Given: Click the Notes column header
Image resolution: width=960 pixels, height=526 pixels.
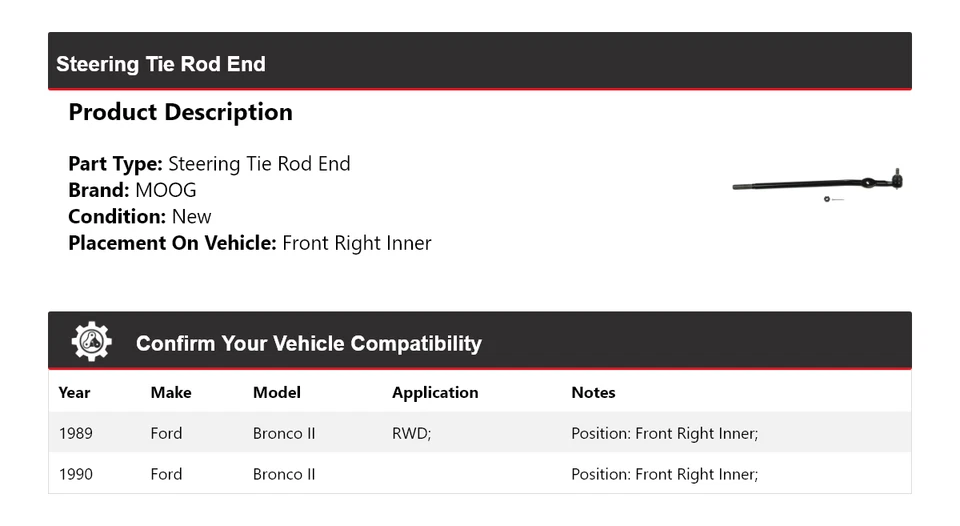Looking at the screenshot, I should [x=593, y=393].
